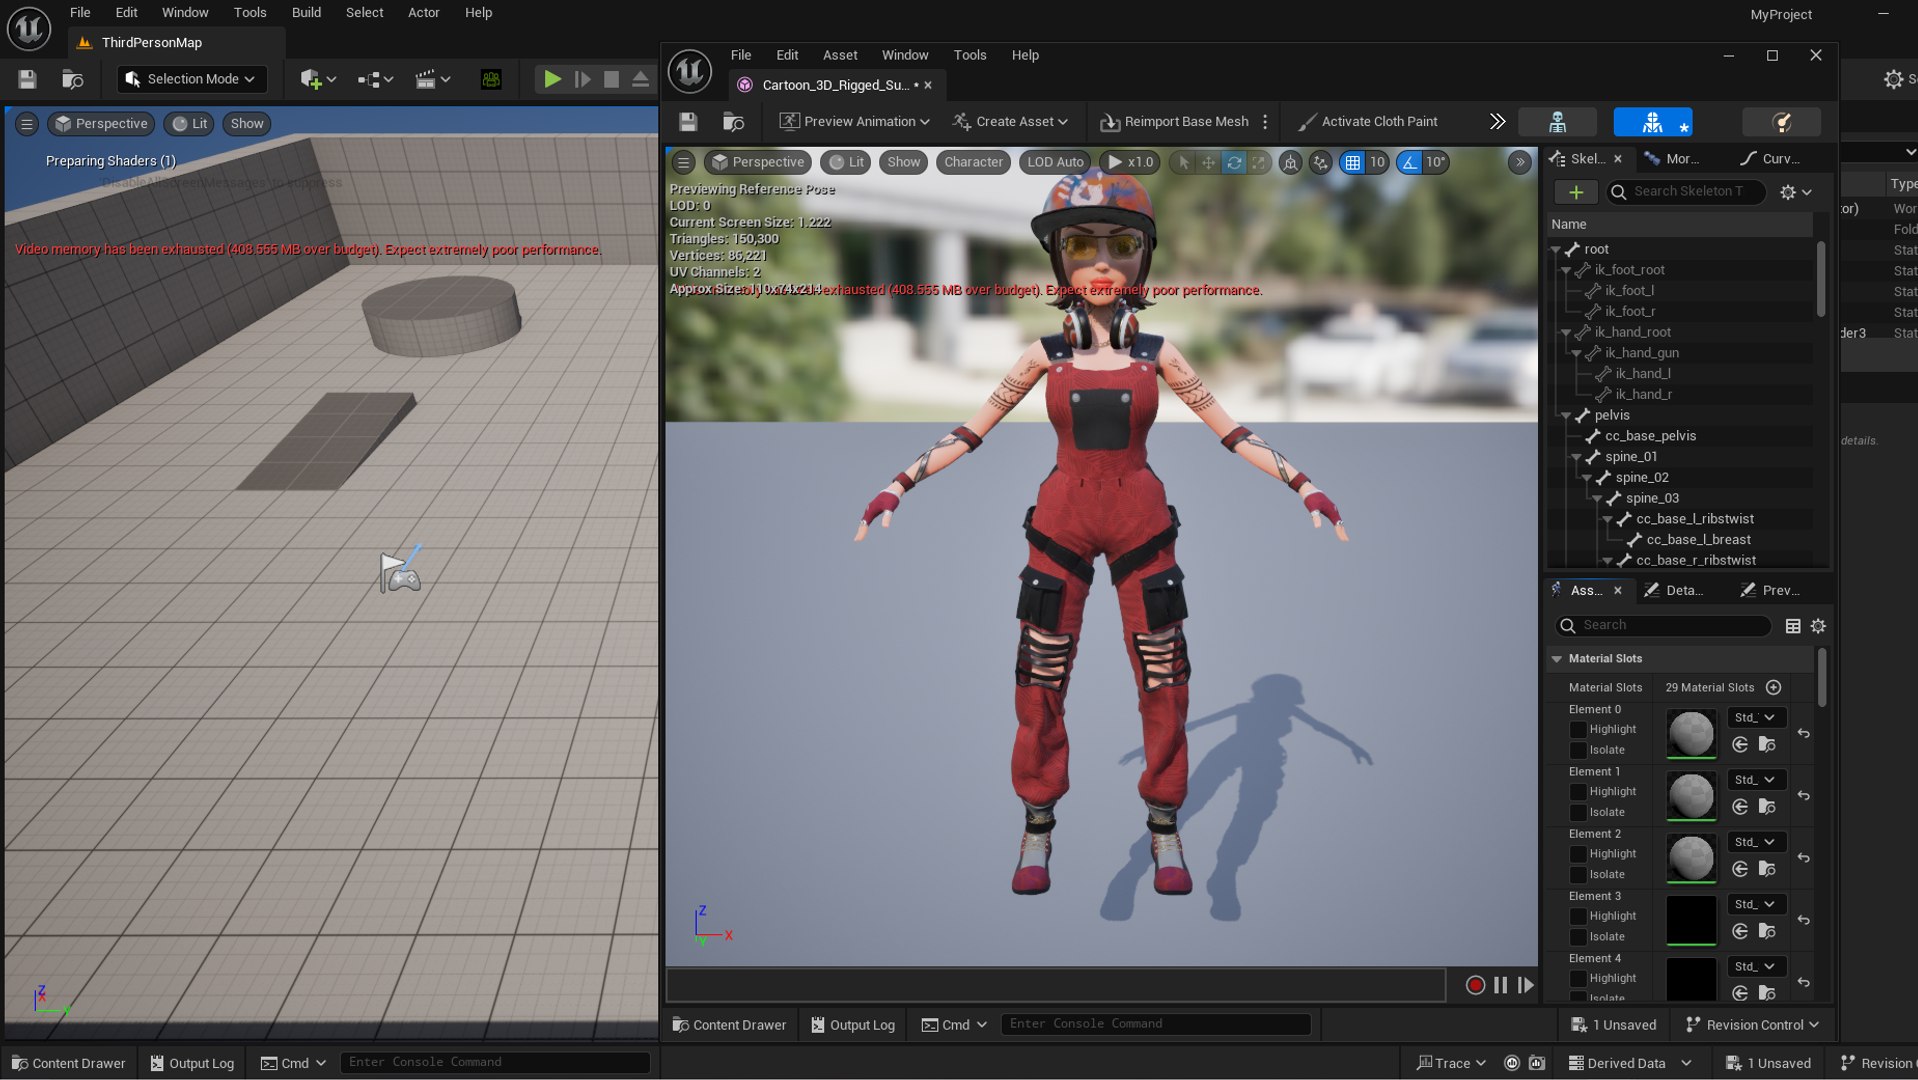Browse to Element 2 material in Content Browser

(x=1767, y=869)
